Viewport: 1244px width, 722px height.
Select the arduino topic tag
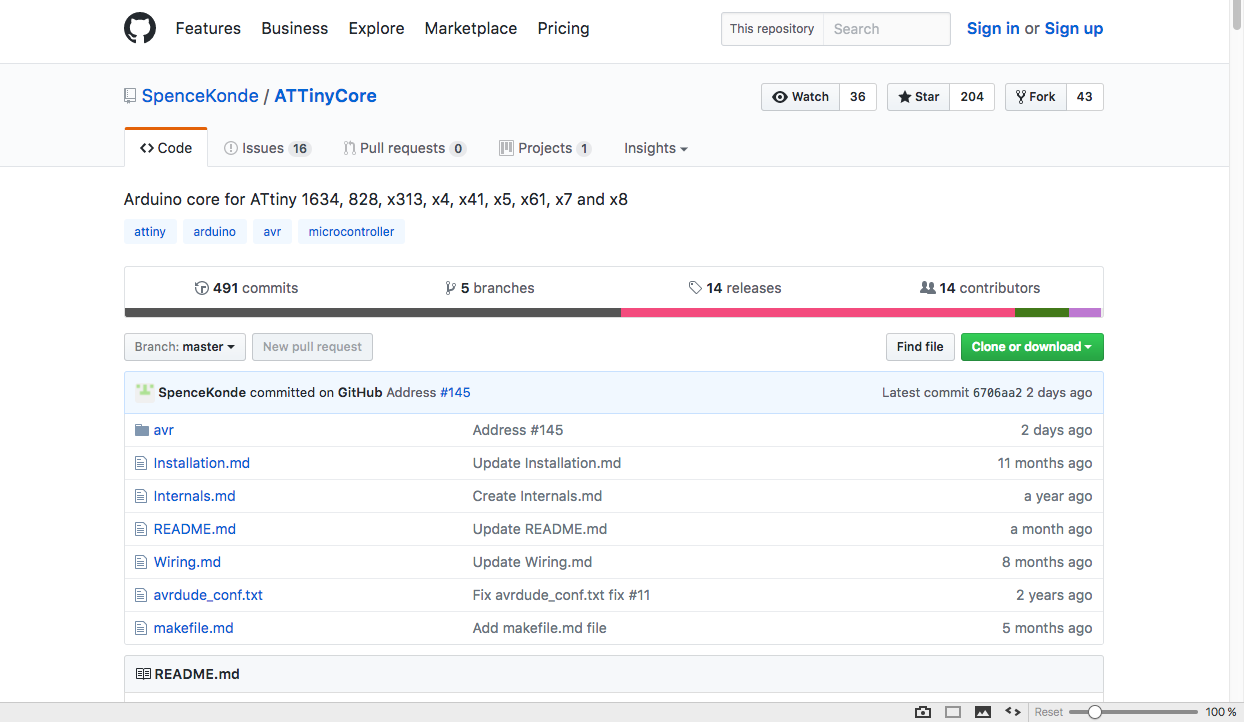215,232
